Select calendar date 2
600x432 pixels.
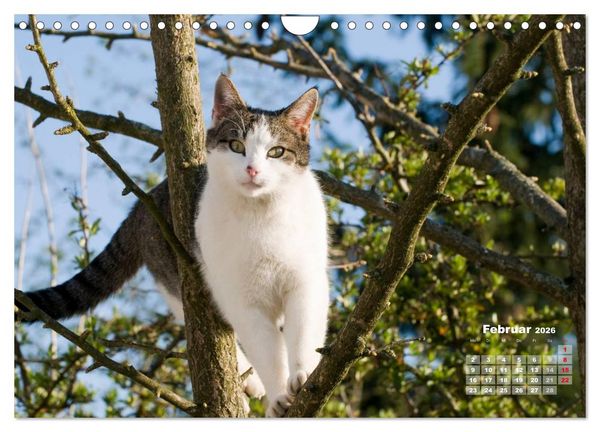pos(473,360)
